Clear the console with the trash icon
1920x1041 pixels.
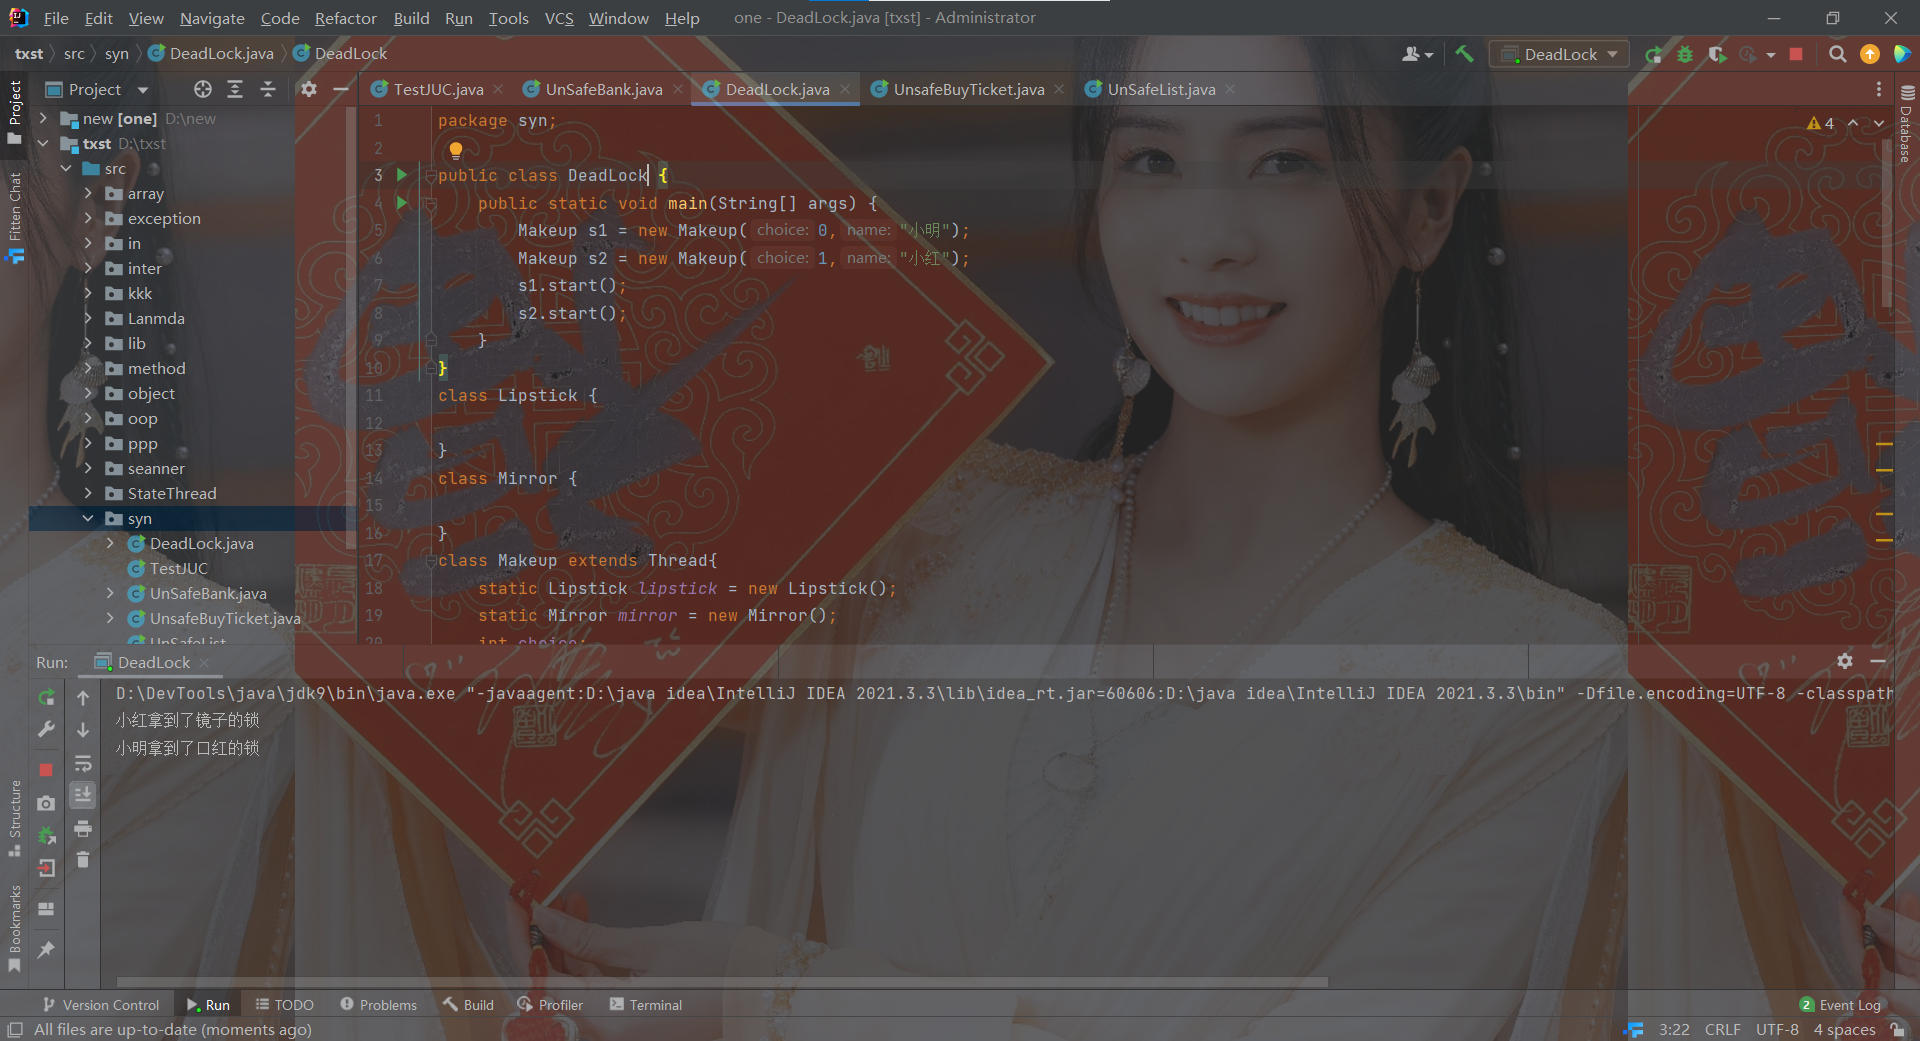[83, 860]
